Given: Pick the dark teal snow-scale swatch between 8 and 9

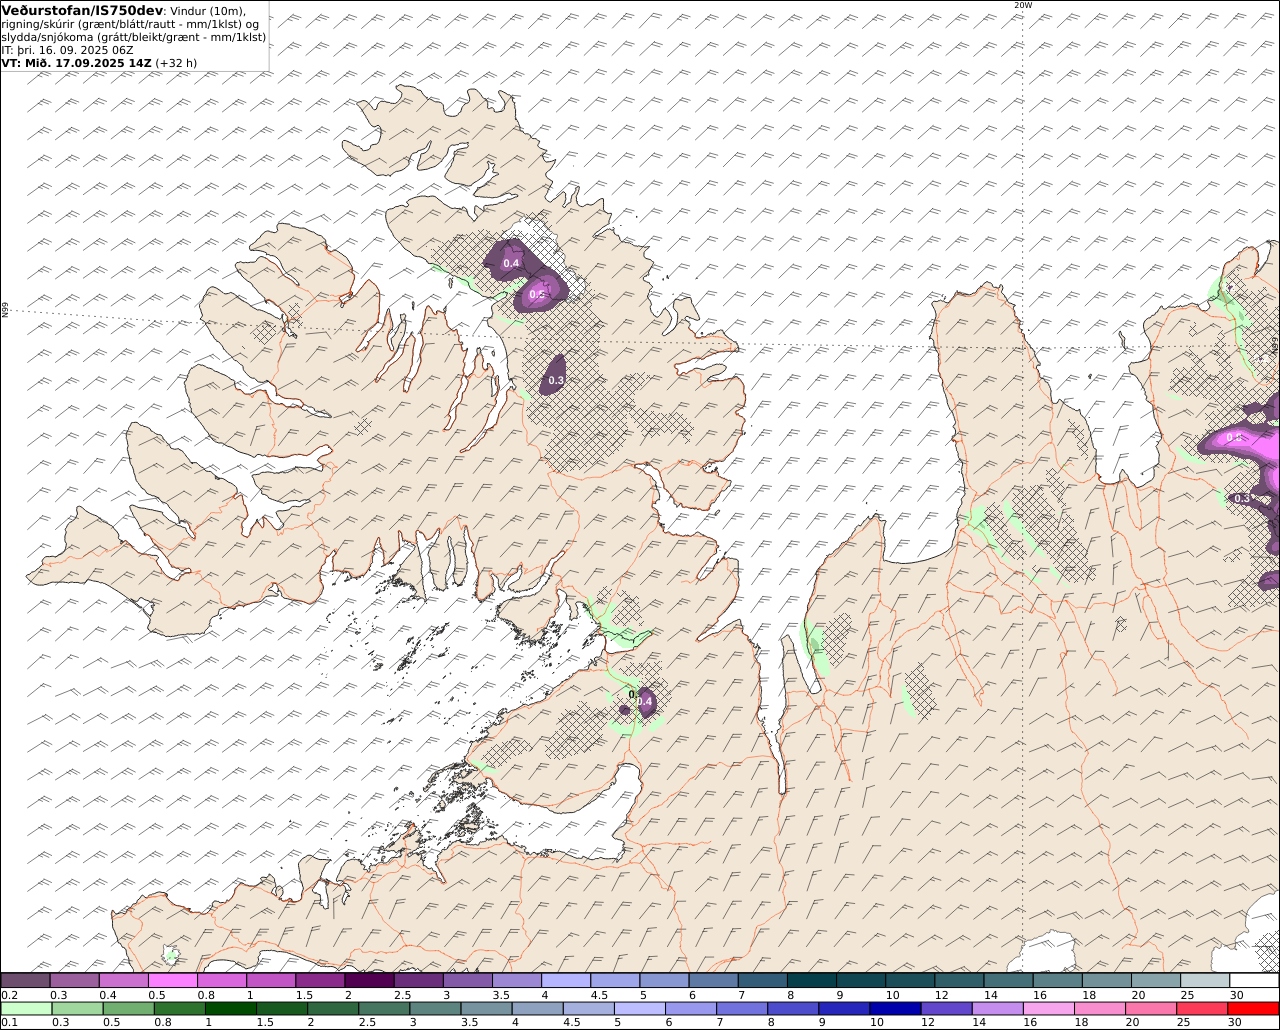Looking at the screenshot, I should pos(812,980).
